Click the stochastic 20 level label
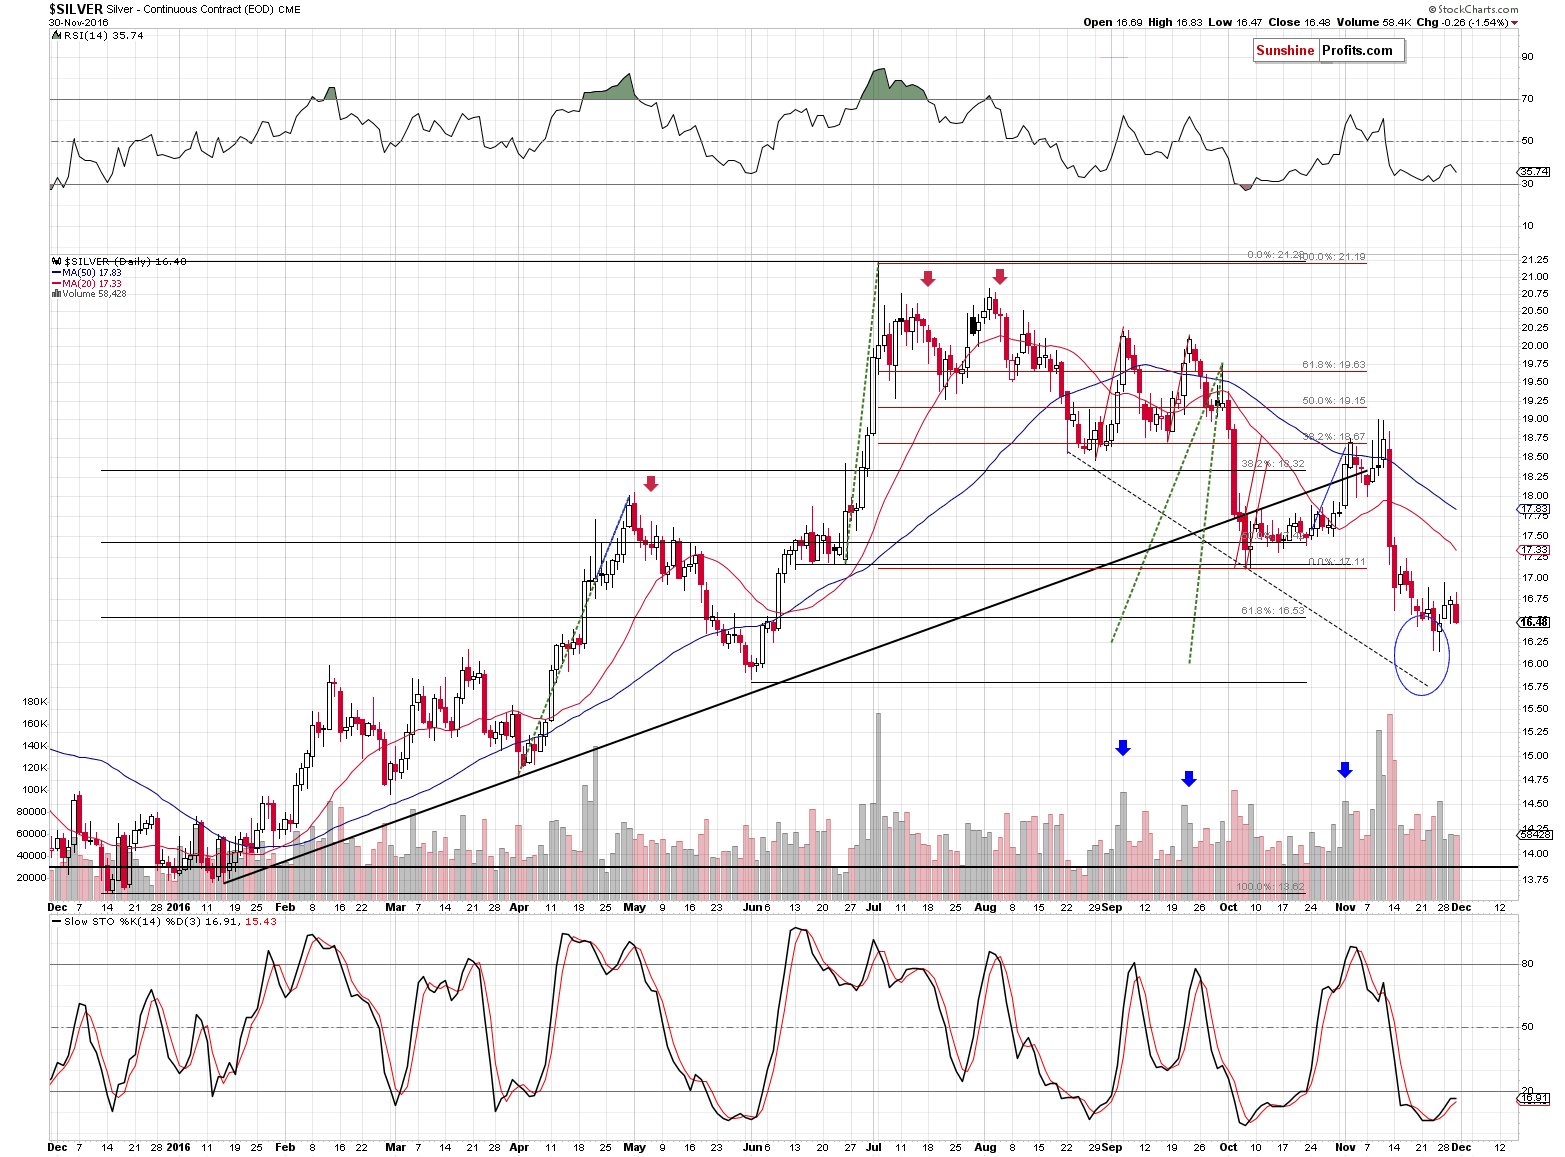This screenshot has width=1565, height=1157. [1527, 1091]
